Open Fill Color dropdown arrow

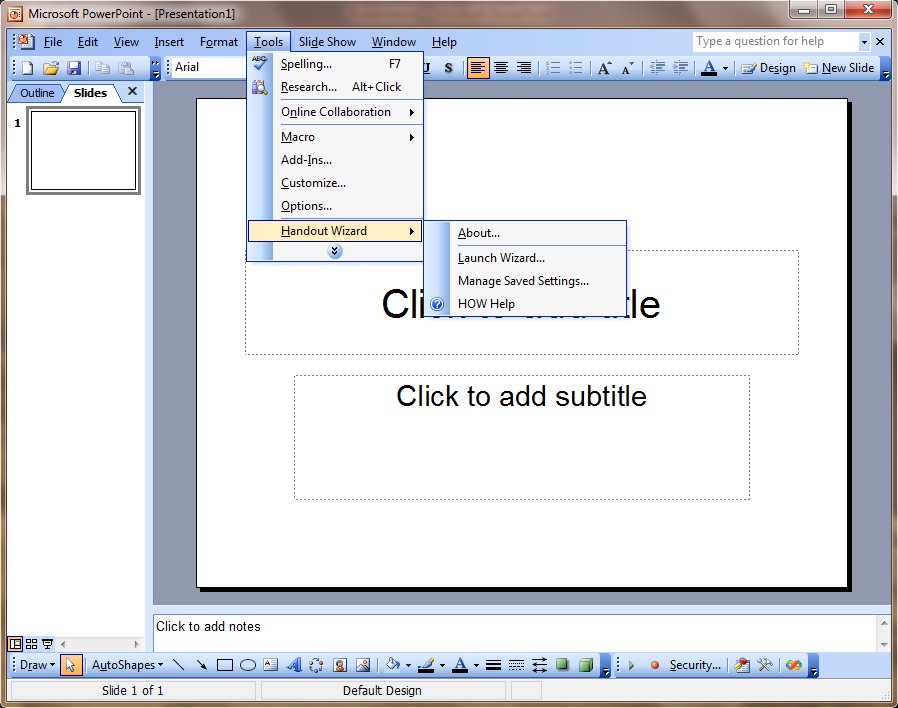[x=408, y=665]
